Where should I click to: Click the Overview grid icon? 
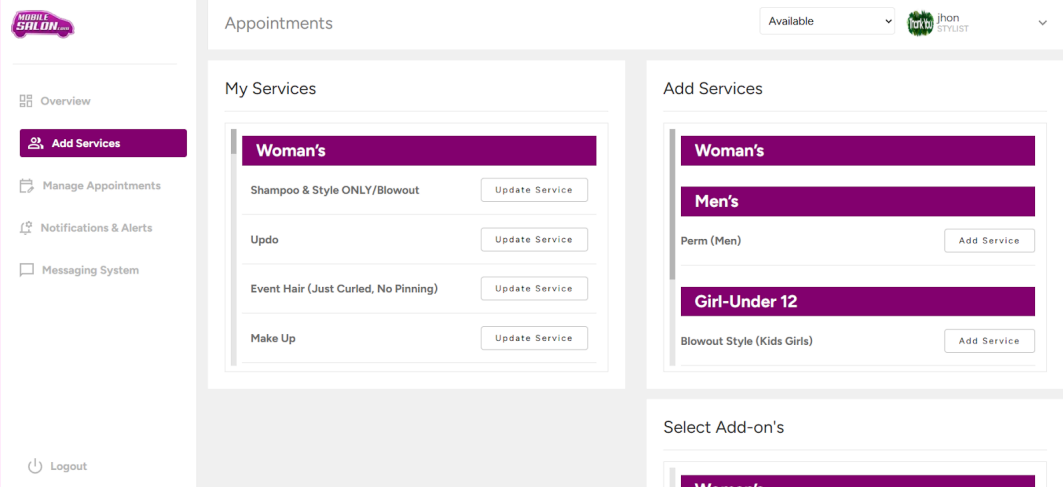[27, 101]
